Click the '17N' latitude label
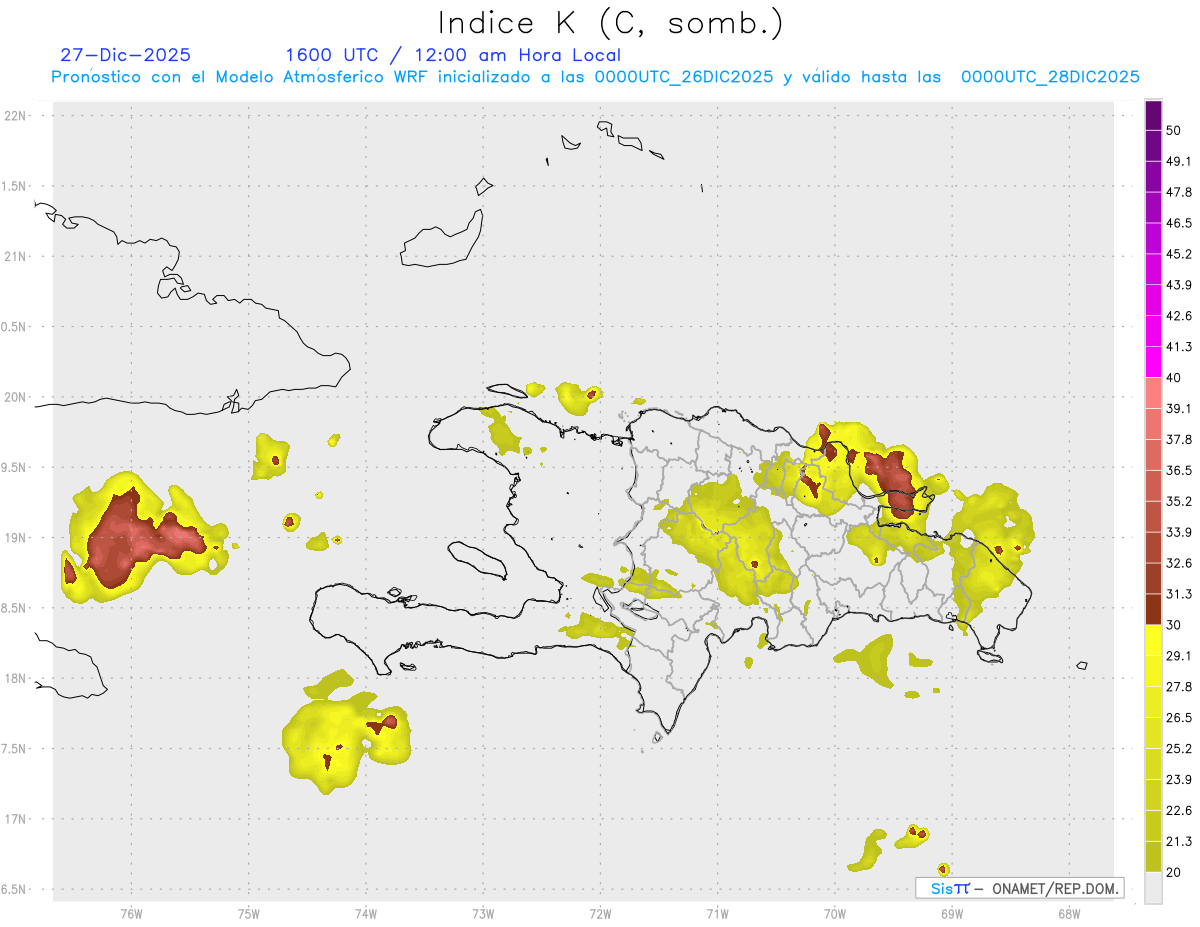Viewport: 1200px width, 927px height. [x=15, y=819]
